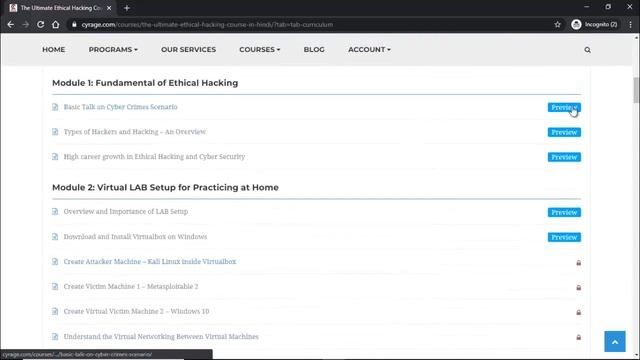Restore down the browser window

(608, 7)
